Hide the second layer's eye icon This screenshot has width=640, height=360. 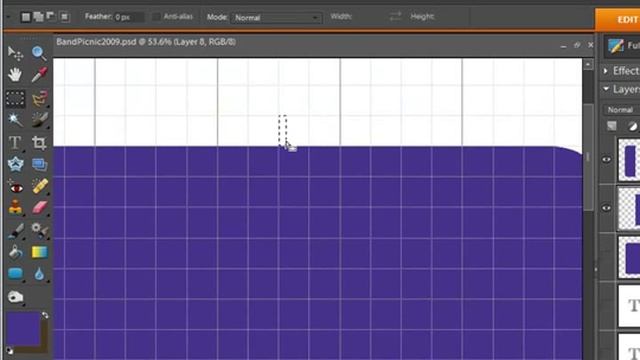(x=607, y=208)
